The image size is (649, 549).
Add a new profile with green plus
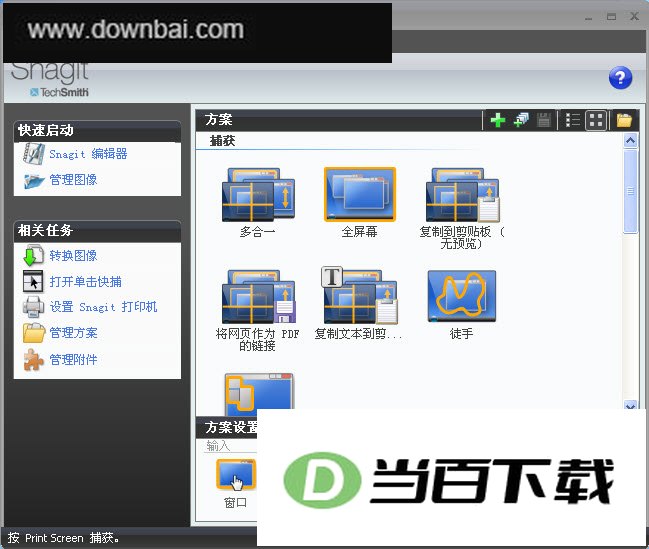(x=498, y=120)
